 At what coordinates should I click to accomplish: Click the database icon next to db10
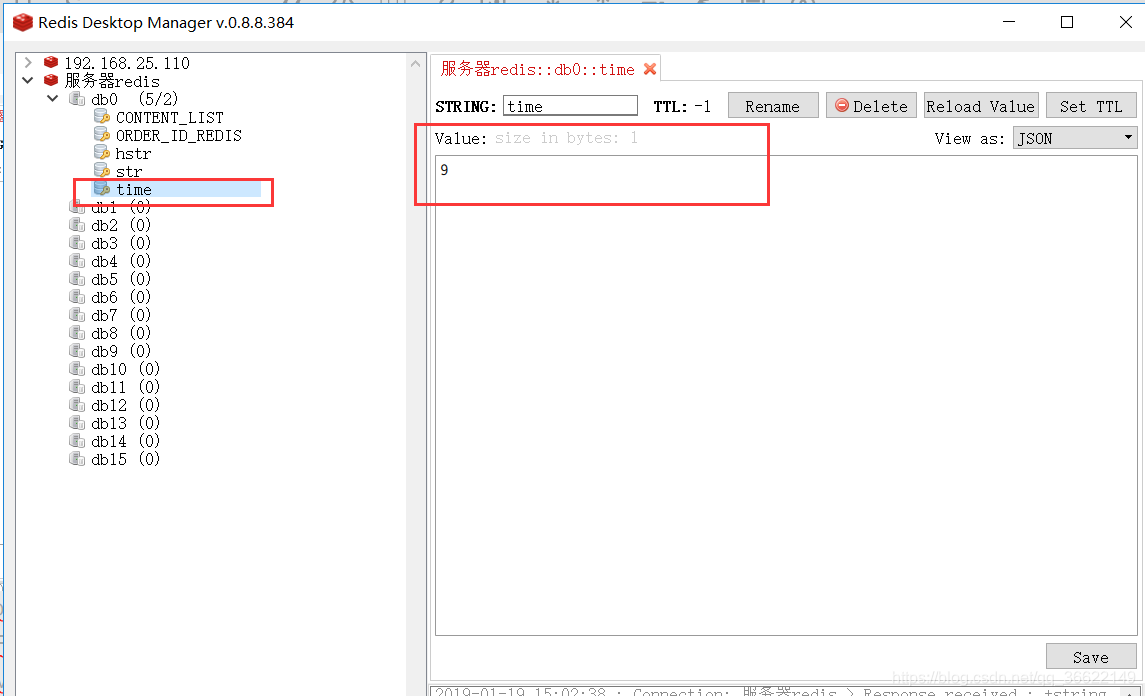[x=77, y=369]
